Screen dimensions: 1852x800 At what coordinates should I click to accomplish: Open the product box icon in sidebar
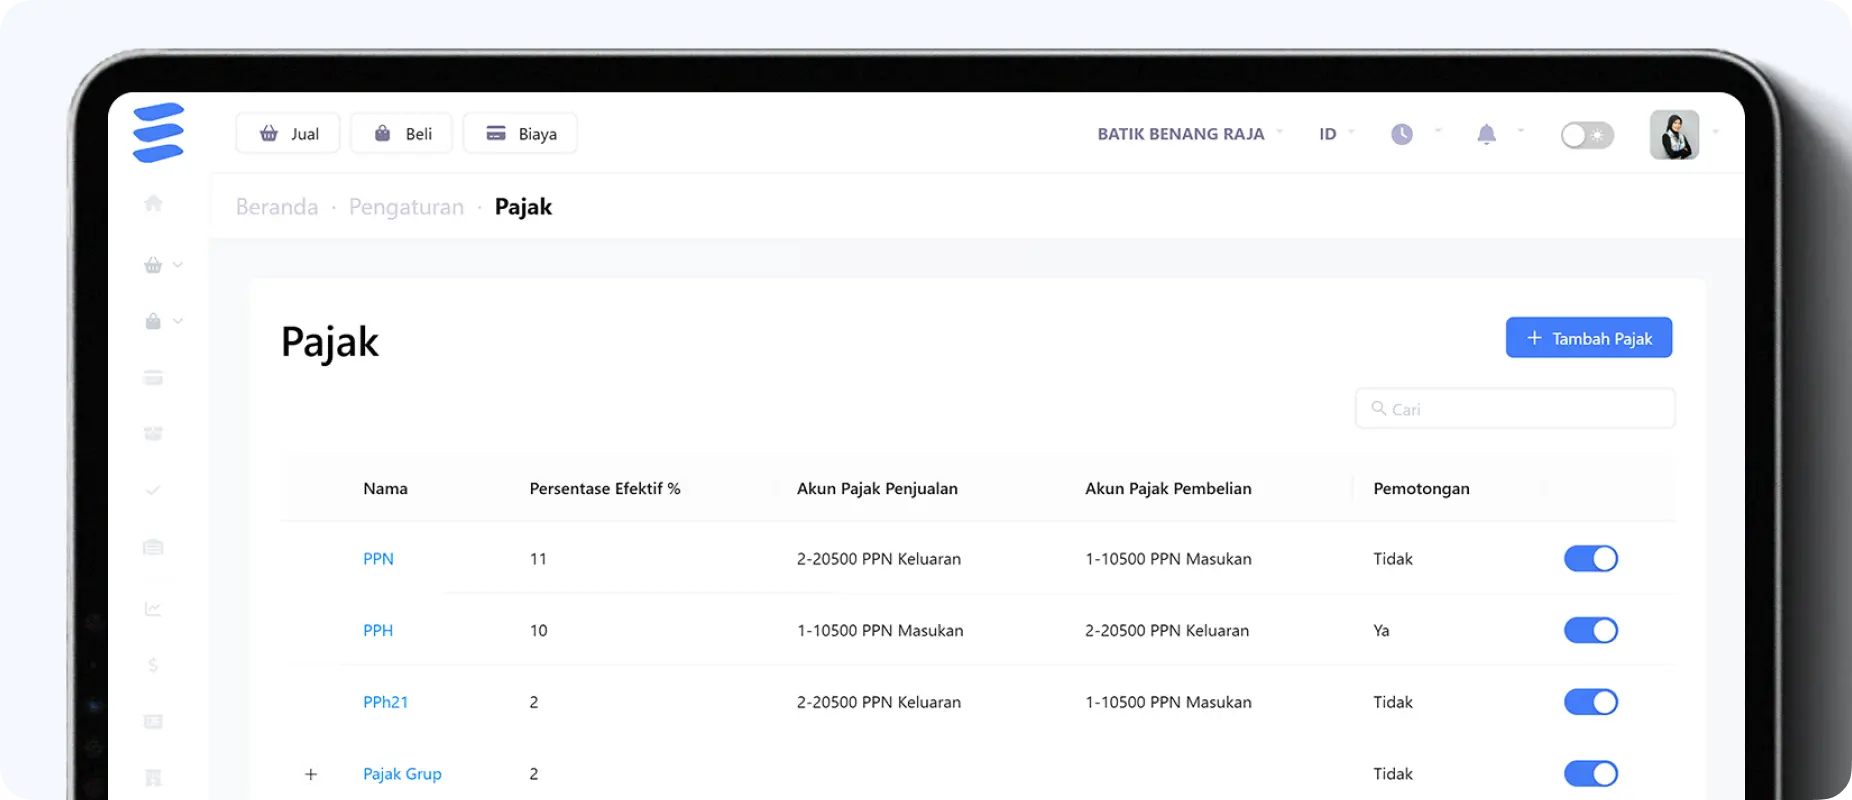[153, 434]
